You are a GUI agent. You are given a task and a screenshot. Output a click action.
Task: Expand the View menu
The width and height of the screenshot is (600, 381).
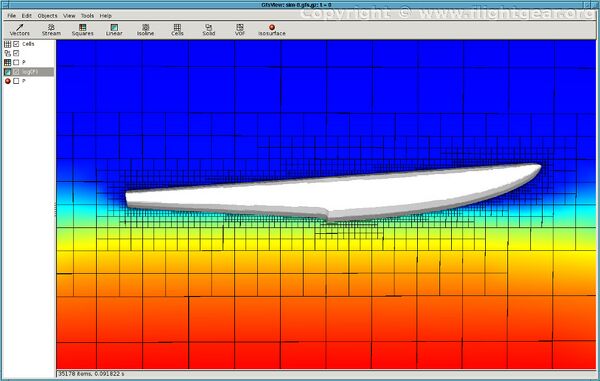tap(69, 16)
